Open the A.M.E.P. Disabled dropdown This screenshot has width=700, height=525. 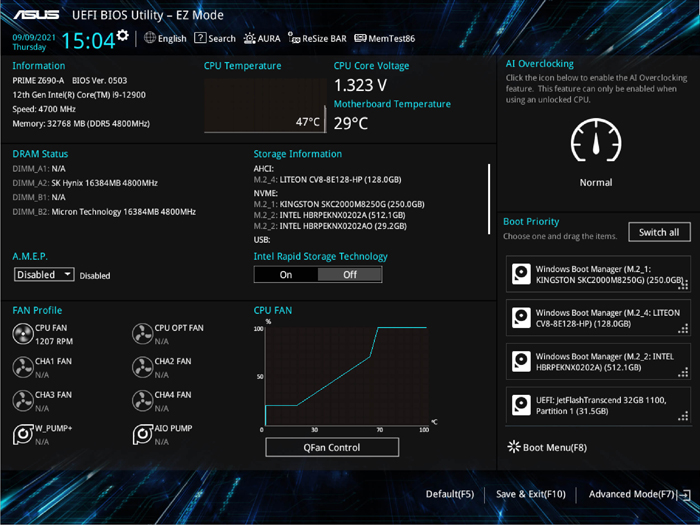44,274
